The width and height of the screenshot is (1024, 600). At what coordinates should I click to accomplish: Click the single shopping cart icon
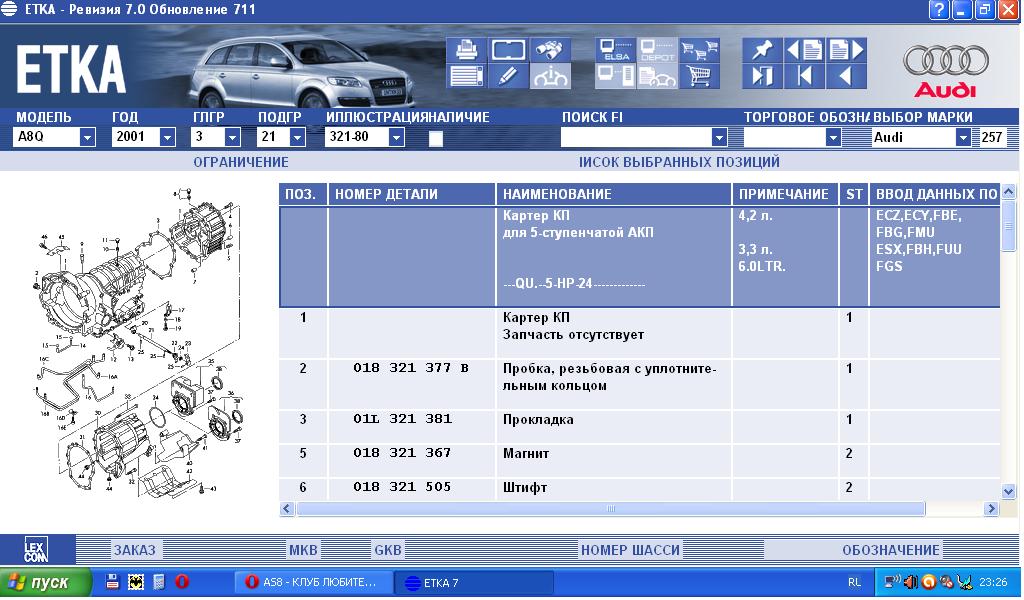coord(699,76)
